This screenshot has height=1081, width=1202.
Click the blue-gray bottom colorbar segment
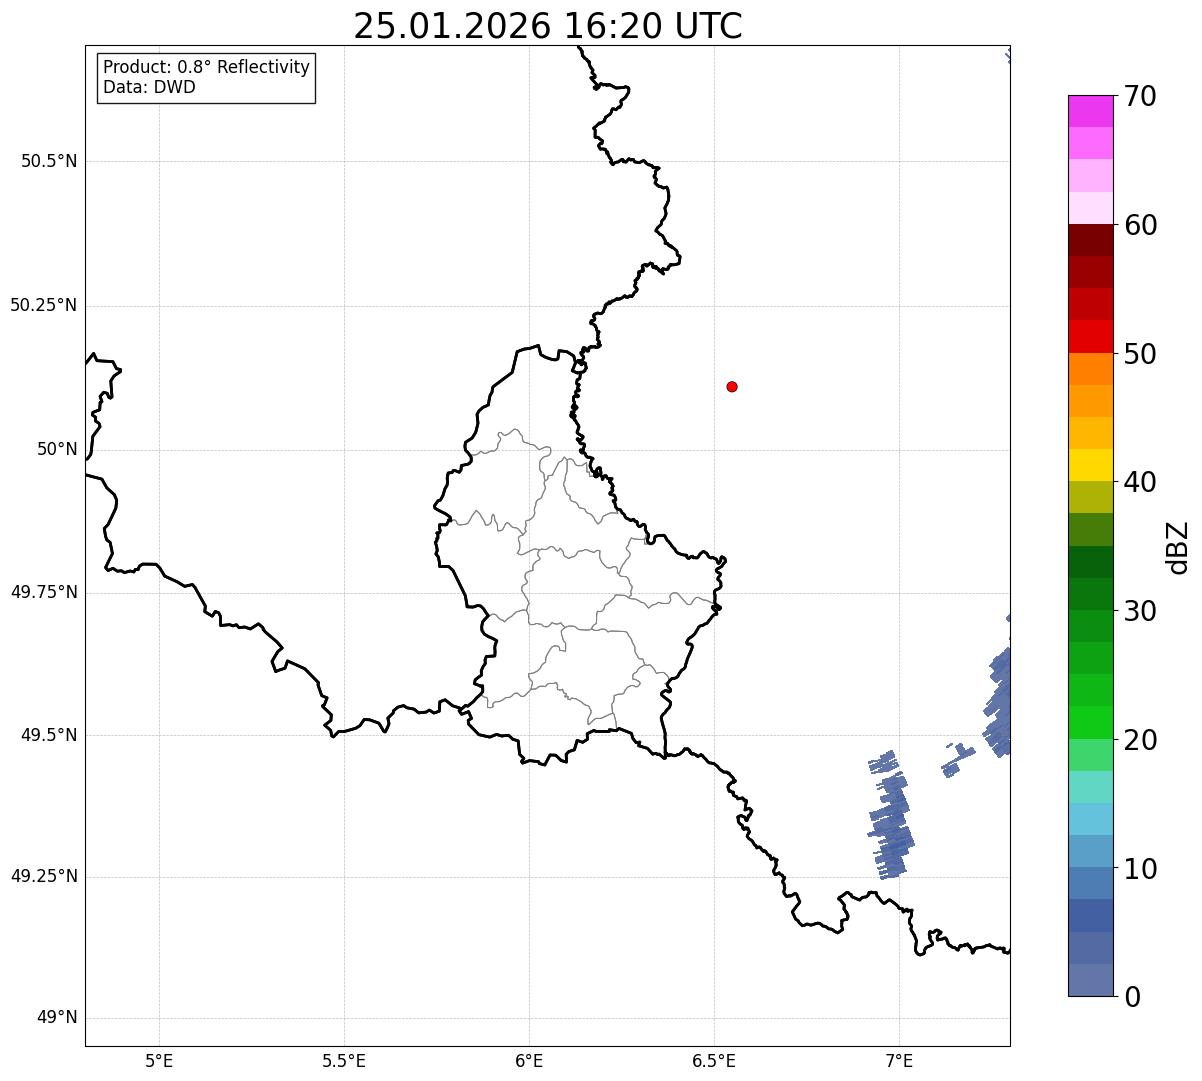click(x=1090, y=980)
